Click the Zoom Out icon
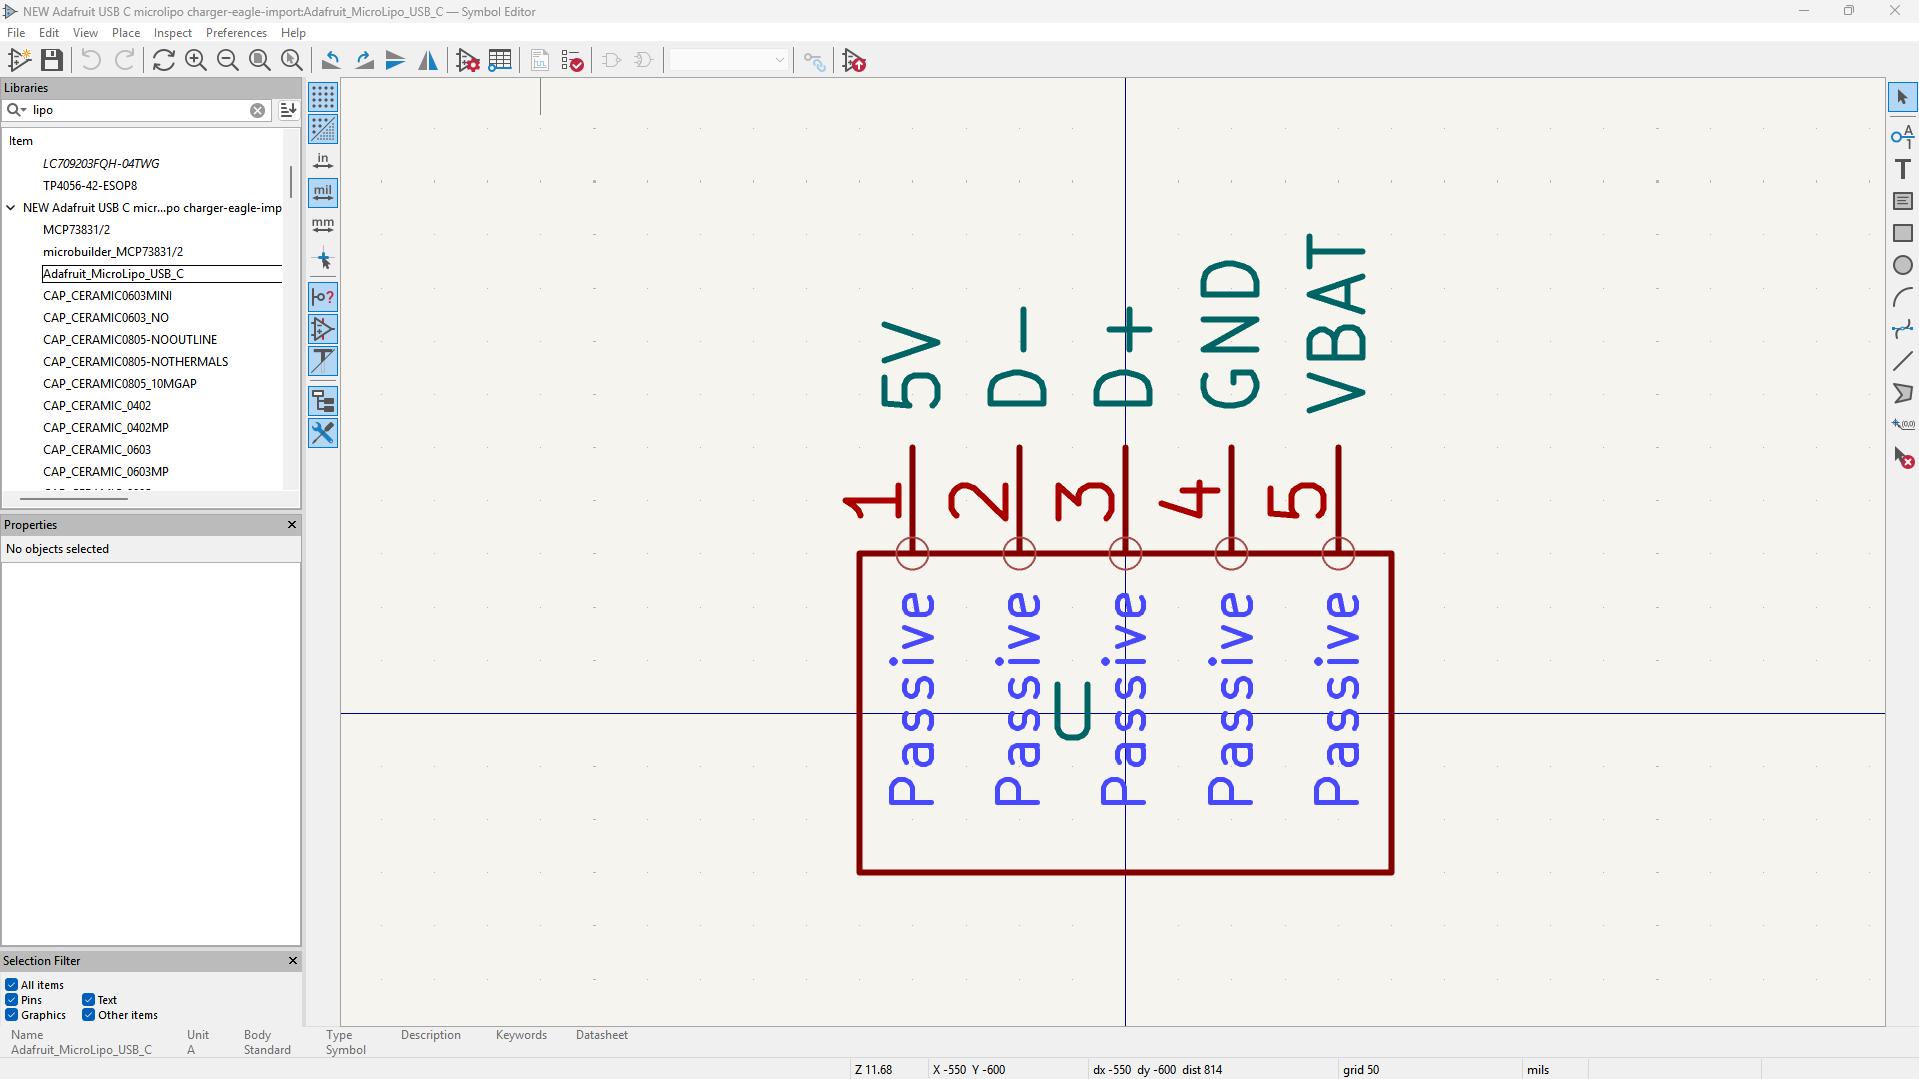 tap(228, 60)
